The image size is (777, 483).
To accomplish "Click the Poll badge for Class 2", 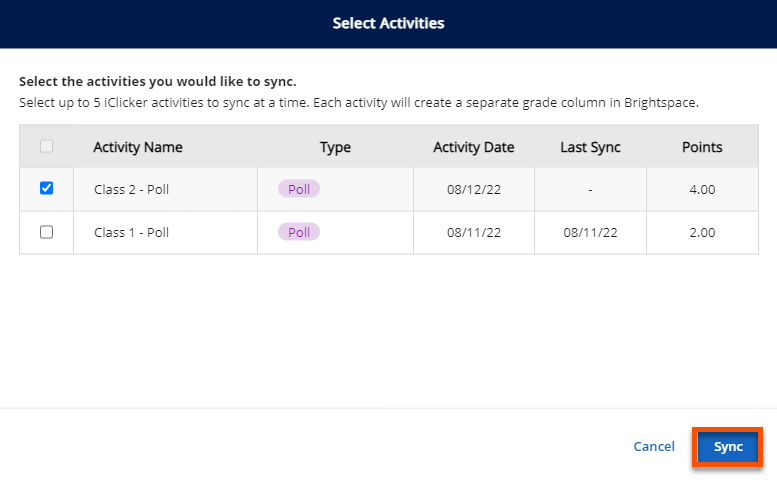I will (x=299, y=189).
